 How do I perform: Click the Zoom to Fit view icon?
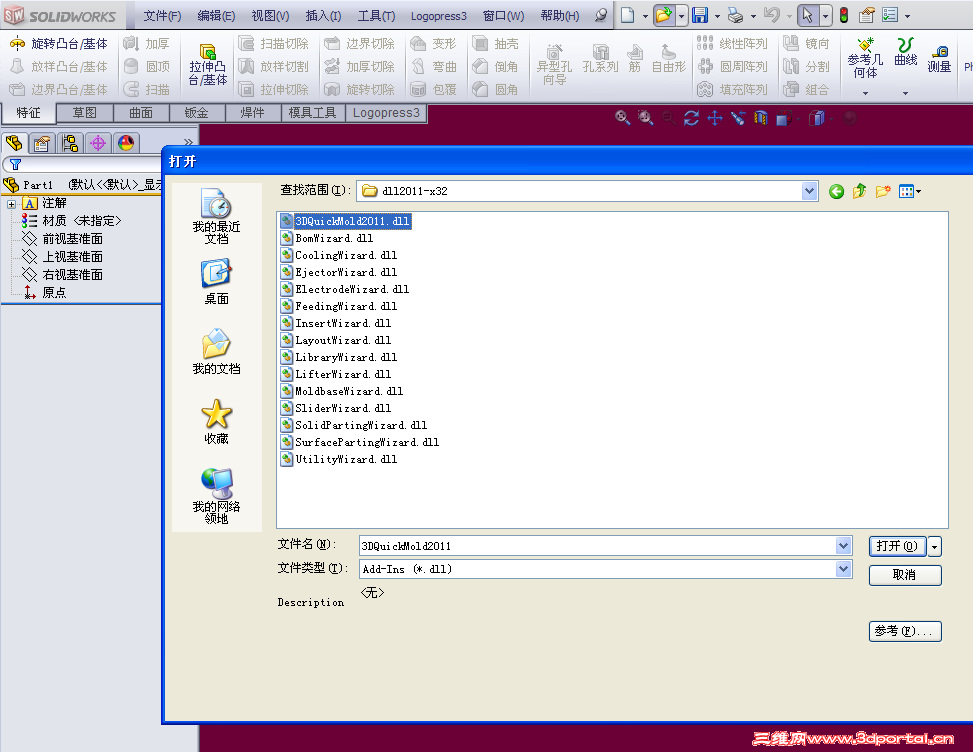[622, 117]
